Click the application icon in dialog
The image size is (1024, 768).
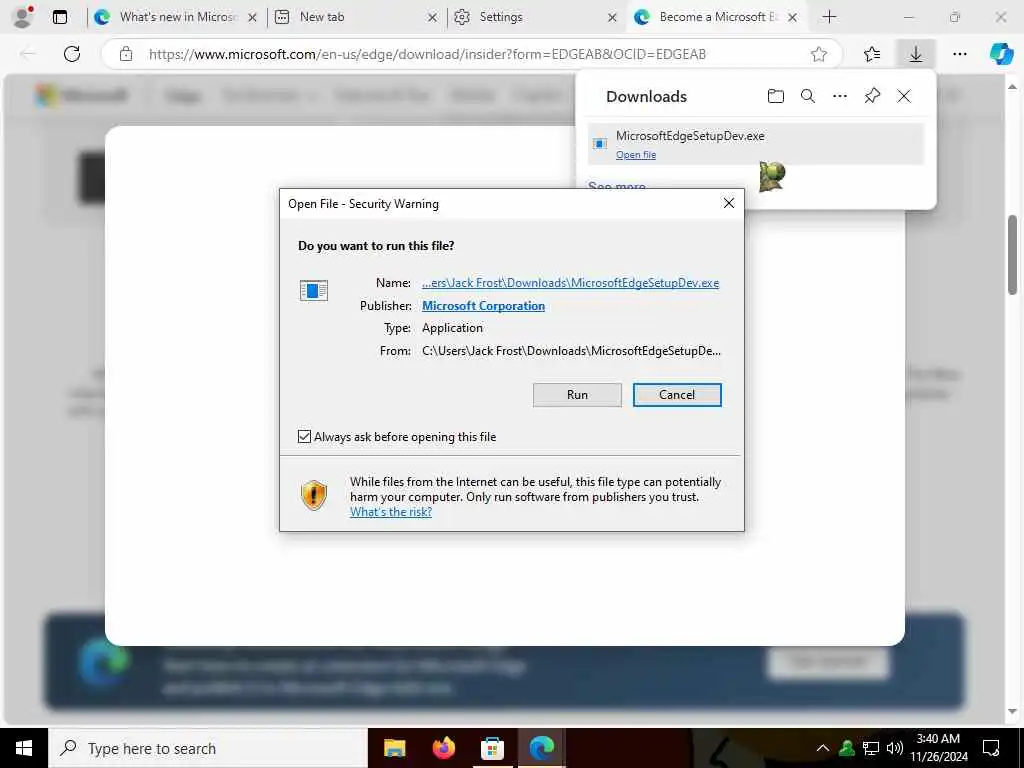tap(313, 290)
